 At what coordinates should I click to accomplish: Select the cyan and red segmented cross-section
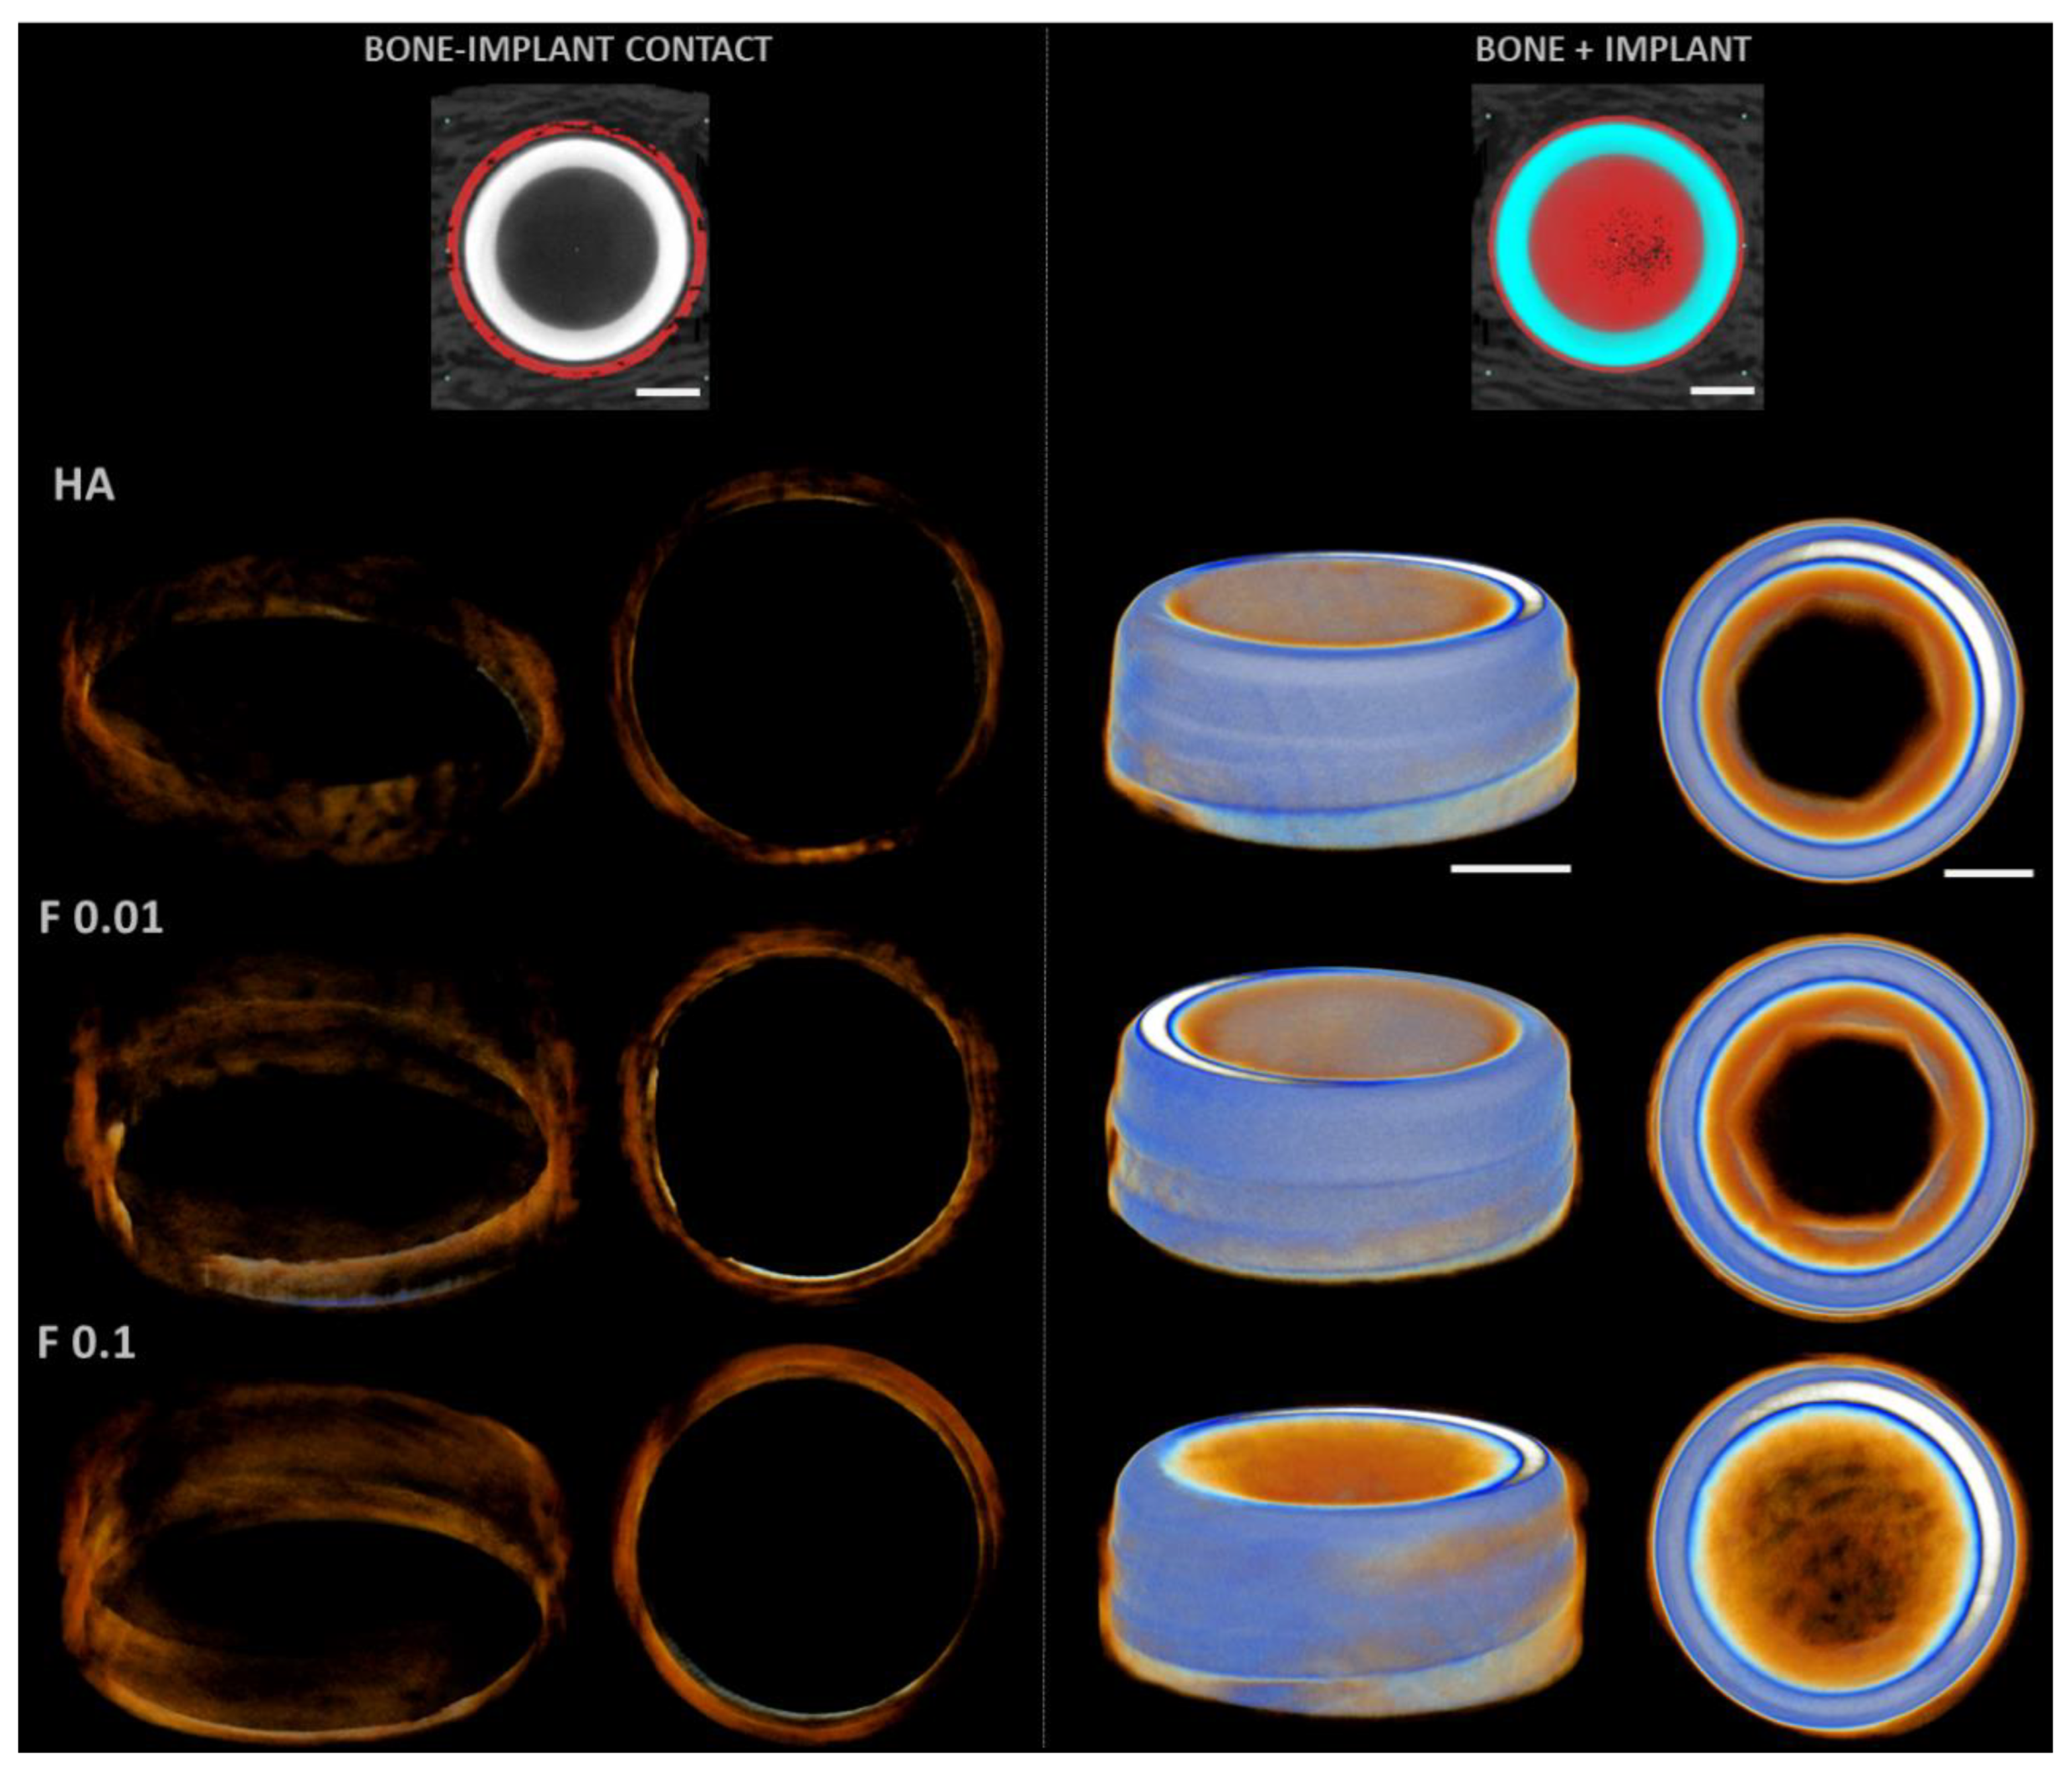click(x=1616, y=247)
